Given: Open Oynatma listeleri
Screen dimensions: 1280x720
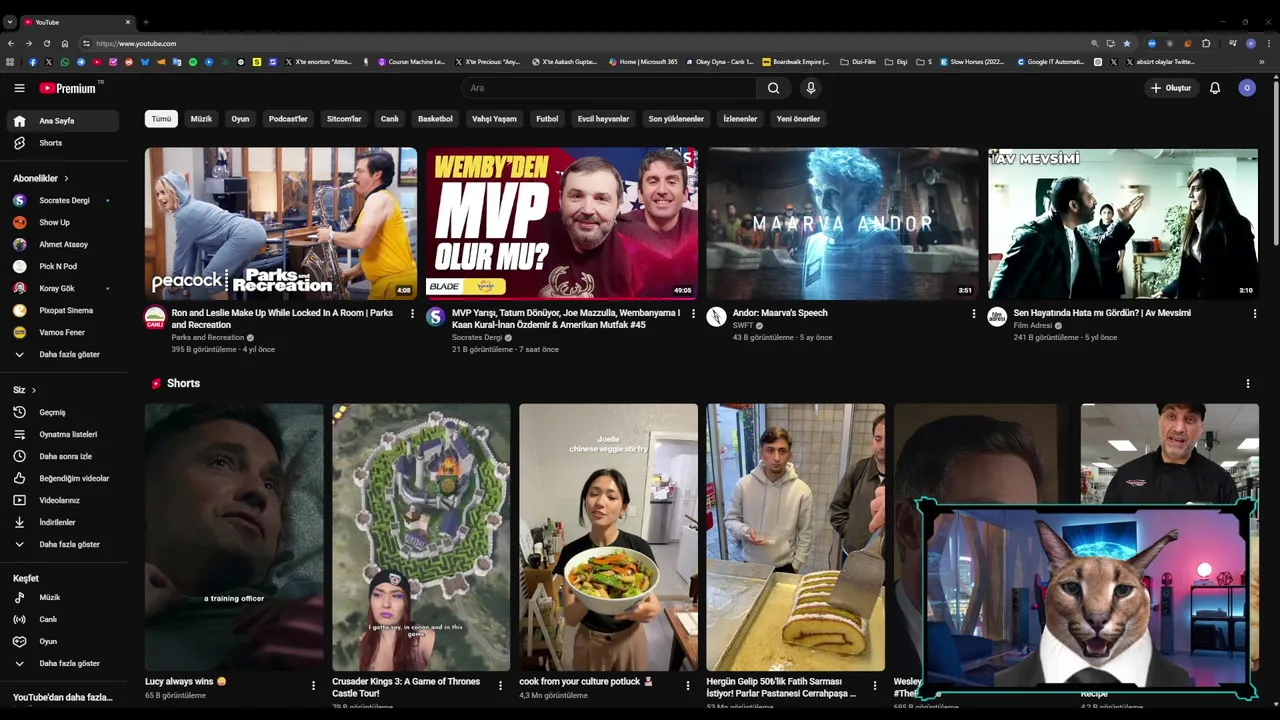Looking at the screenshot, I should (x=63, y=434).
